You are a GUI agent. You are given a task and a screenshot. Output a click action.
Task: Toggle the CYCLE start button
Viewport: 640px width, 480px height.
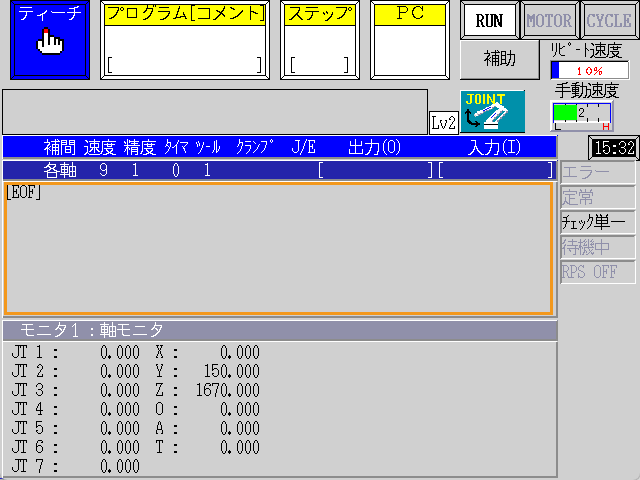(x=609, y=20)
